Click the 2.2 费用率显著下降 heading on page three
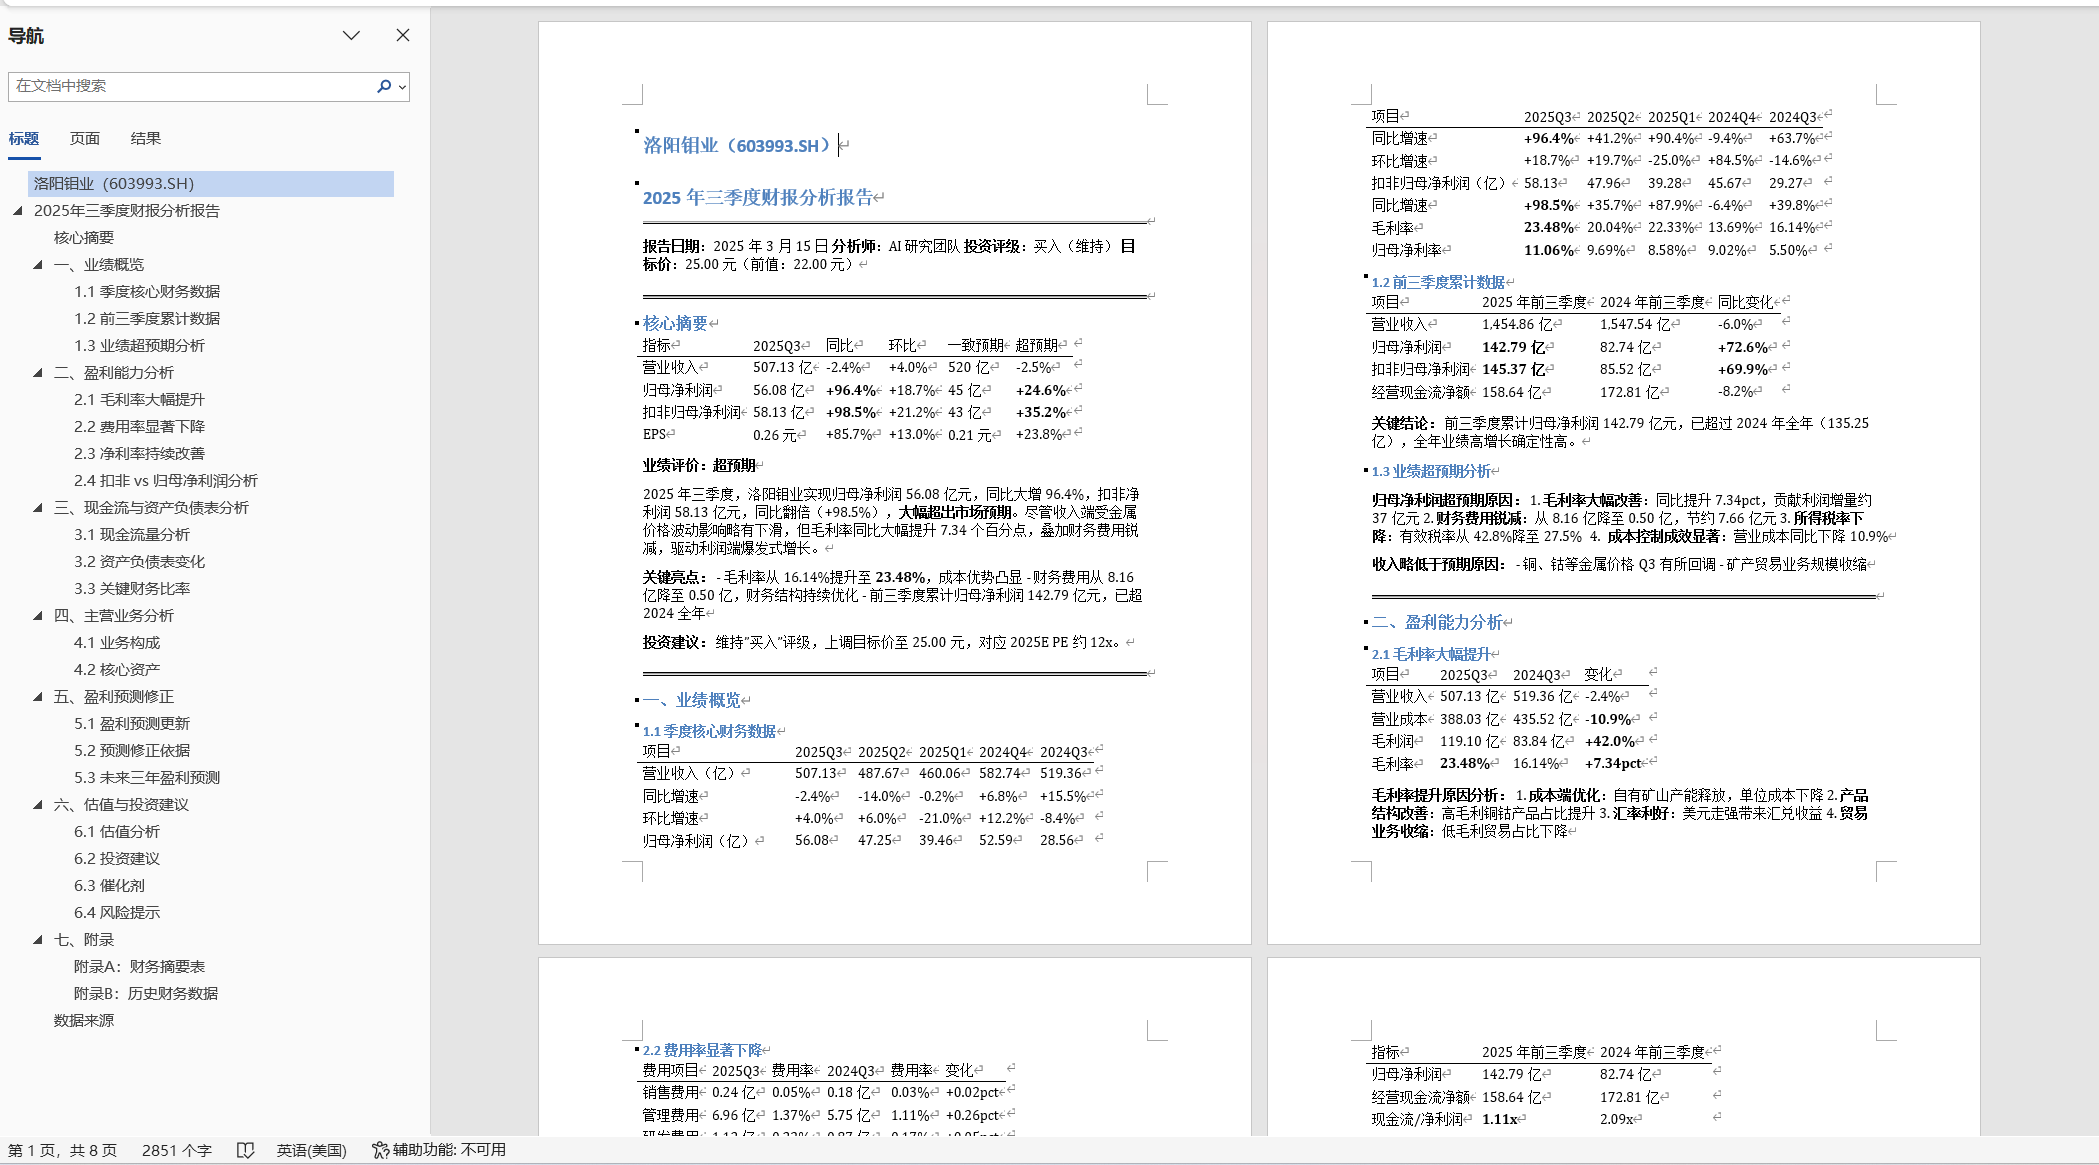Image resolution: width=2099 pixels, height=1165 pixels. 702,1050
